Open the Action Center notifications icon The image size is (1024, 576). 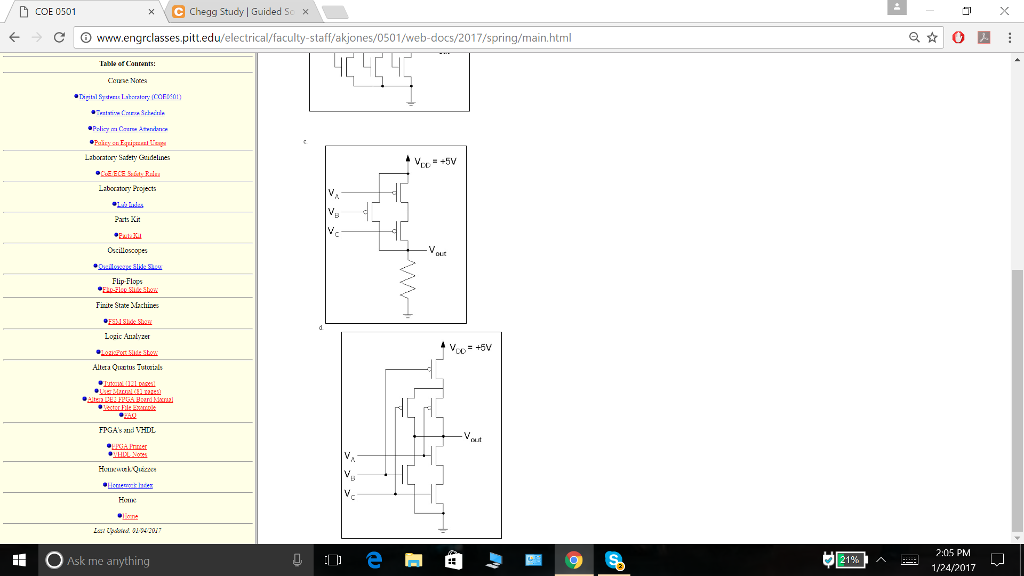[x=997, y=560]
